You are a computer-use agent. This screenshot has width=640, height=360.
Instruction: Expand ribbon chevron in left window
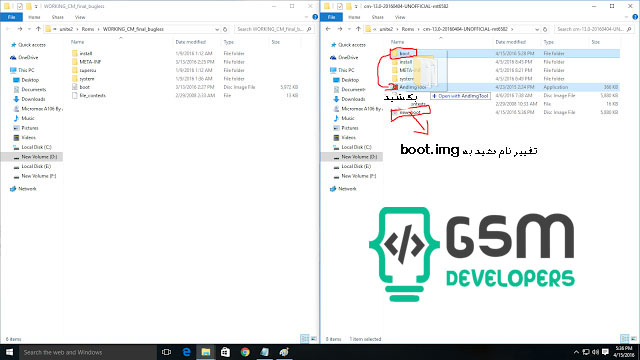tap(307, 17)
